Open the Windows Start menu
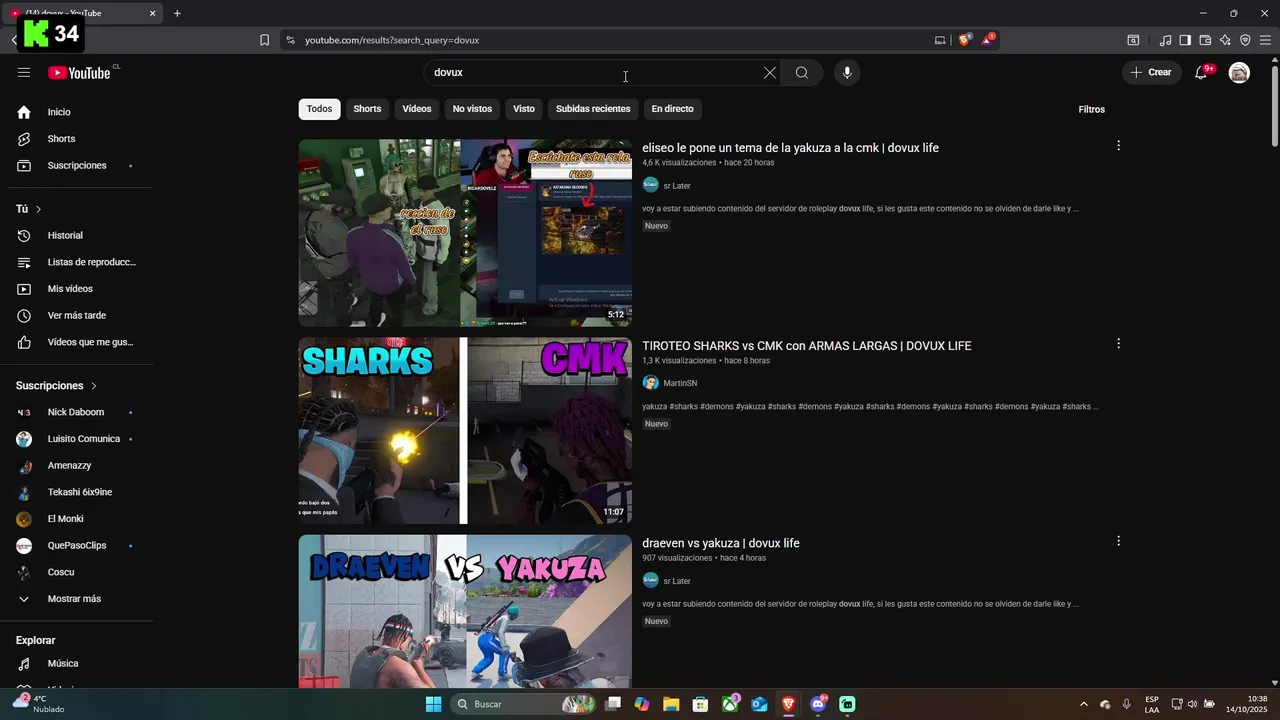Screen dimensions: 1280x720 click(x=433, y=704)
